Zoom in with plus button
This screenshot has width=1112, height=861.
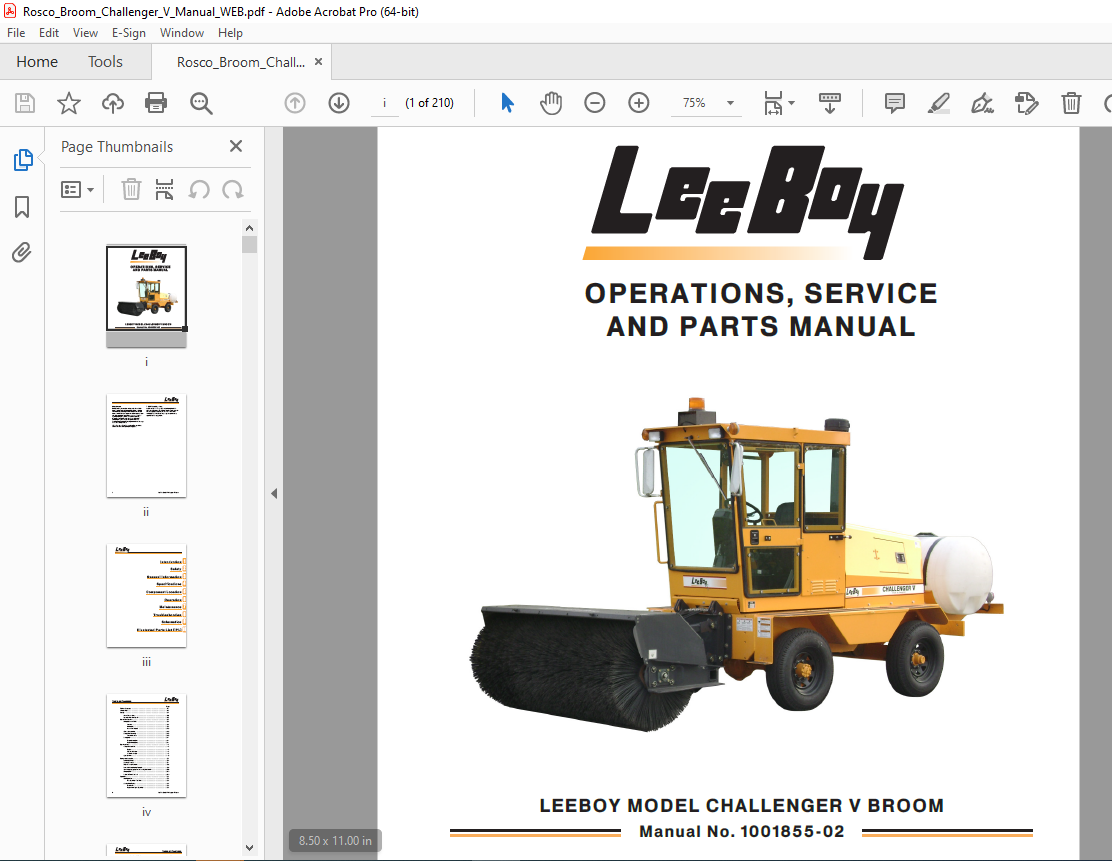click(638, 103)
